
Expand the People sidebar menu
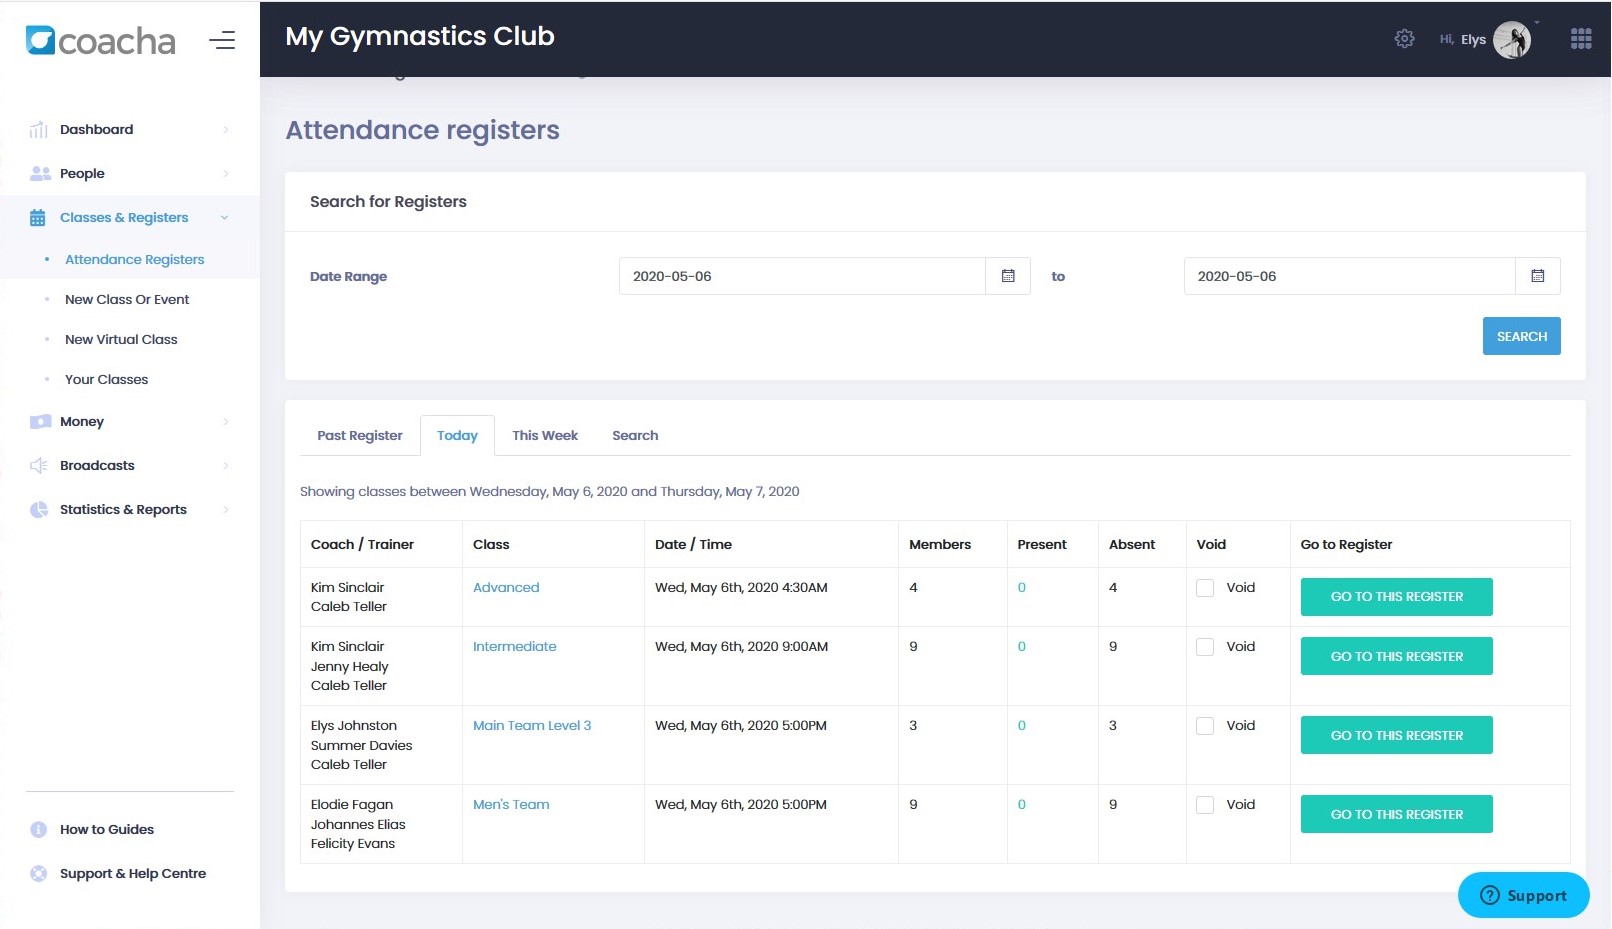pos(225,173)
